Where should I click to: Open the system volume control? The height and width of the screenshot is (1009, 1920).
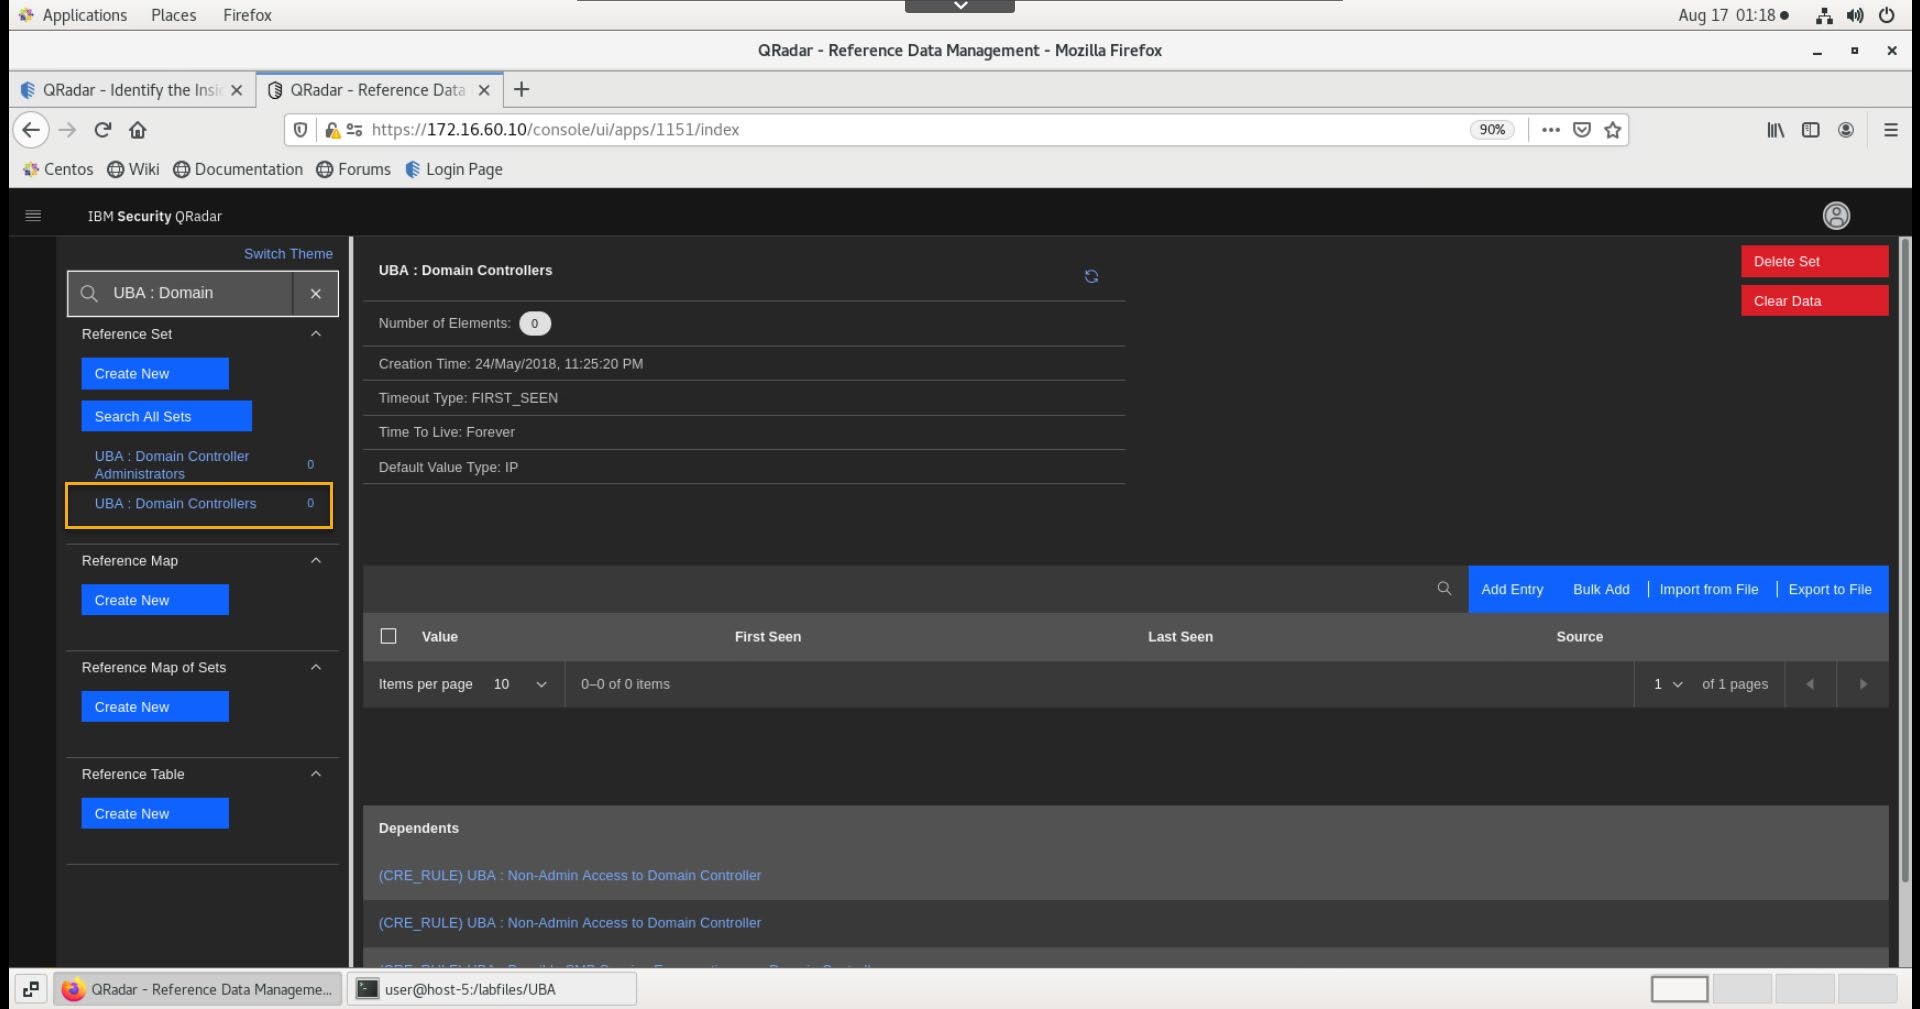pyautogui.click(x=1855, y=15)
